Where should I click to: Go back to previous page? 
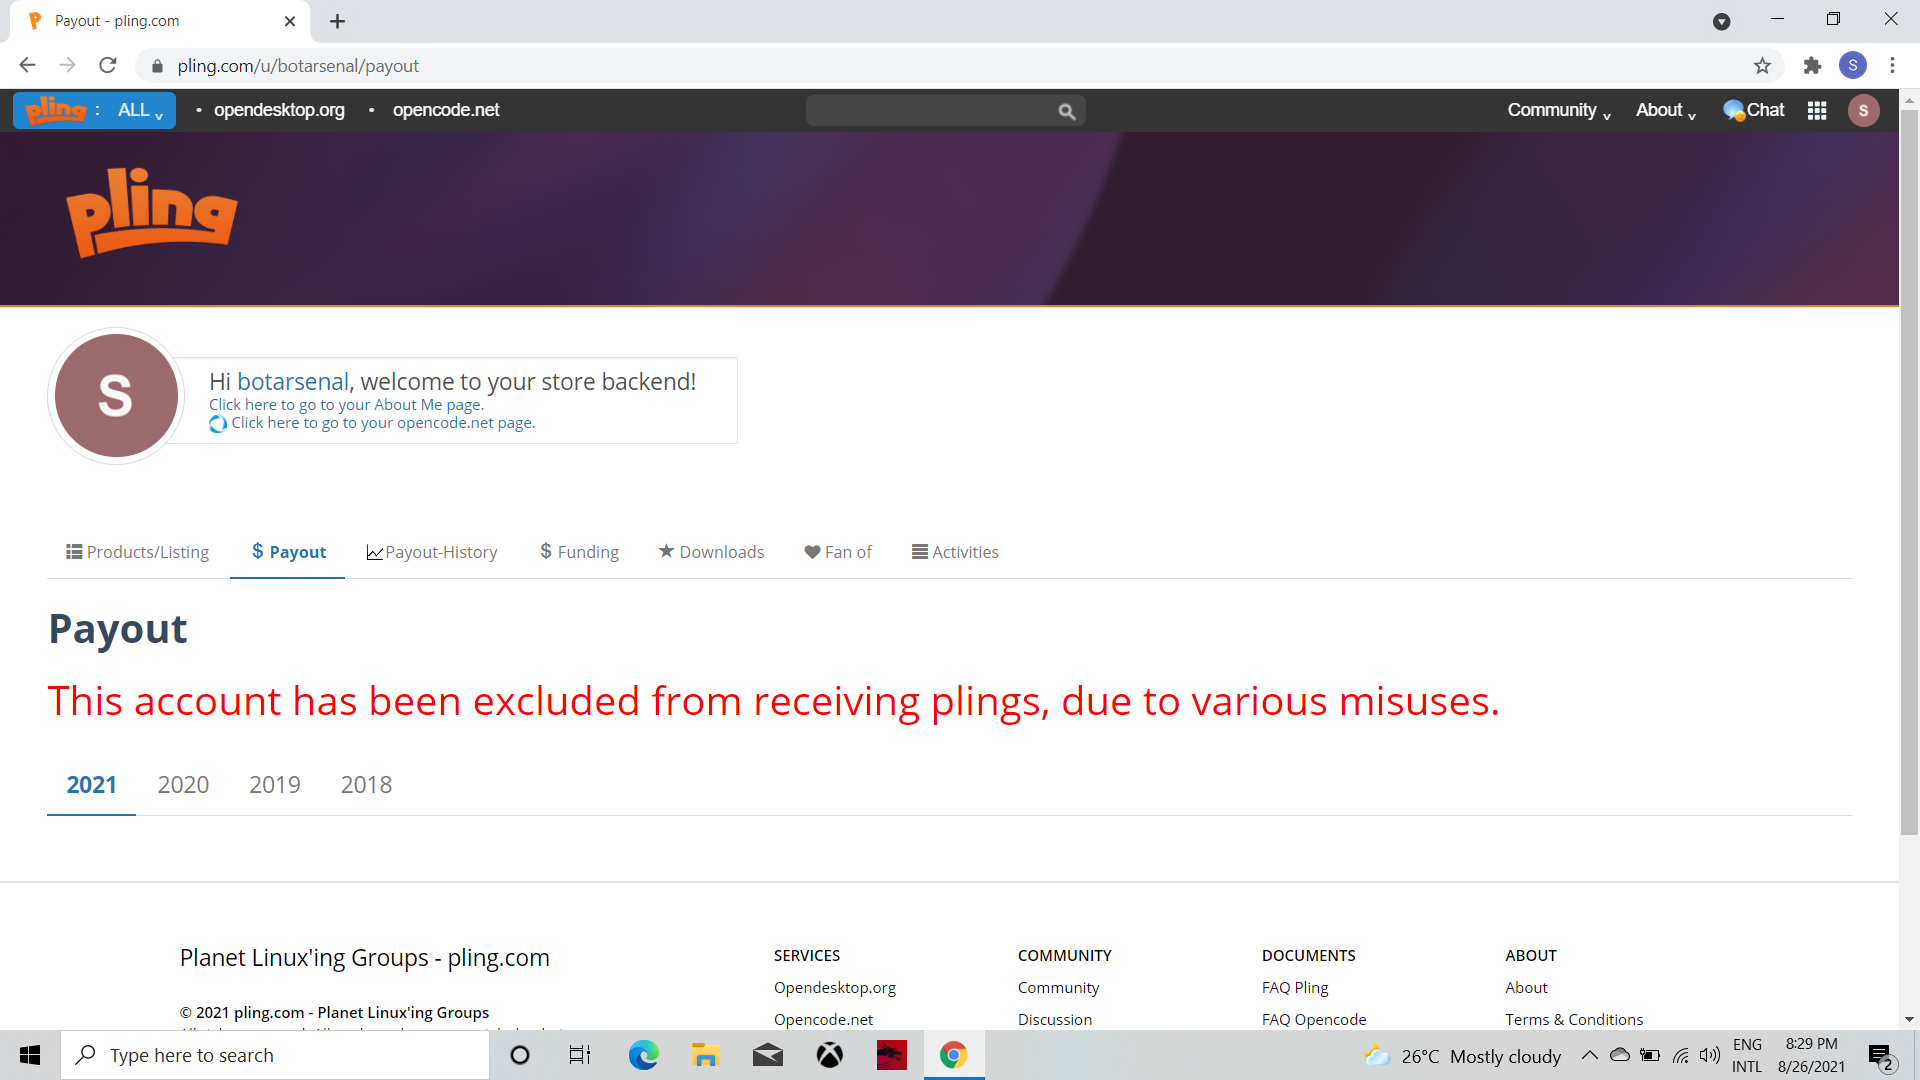(x=28, y=66)
